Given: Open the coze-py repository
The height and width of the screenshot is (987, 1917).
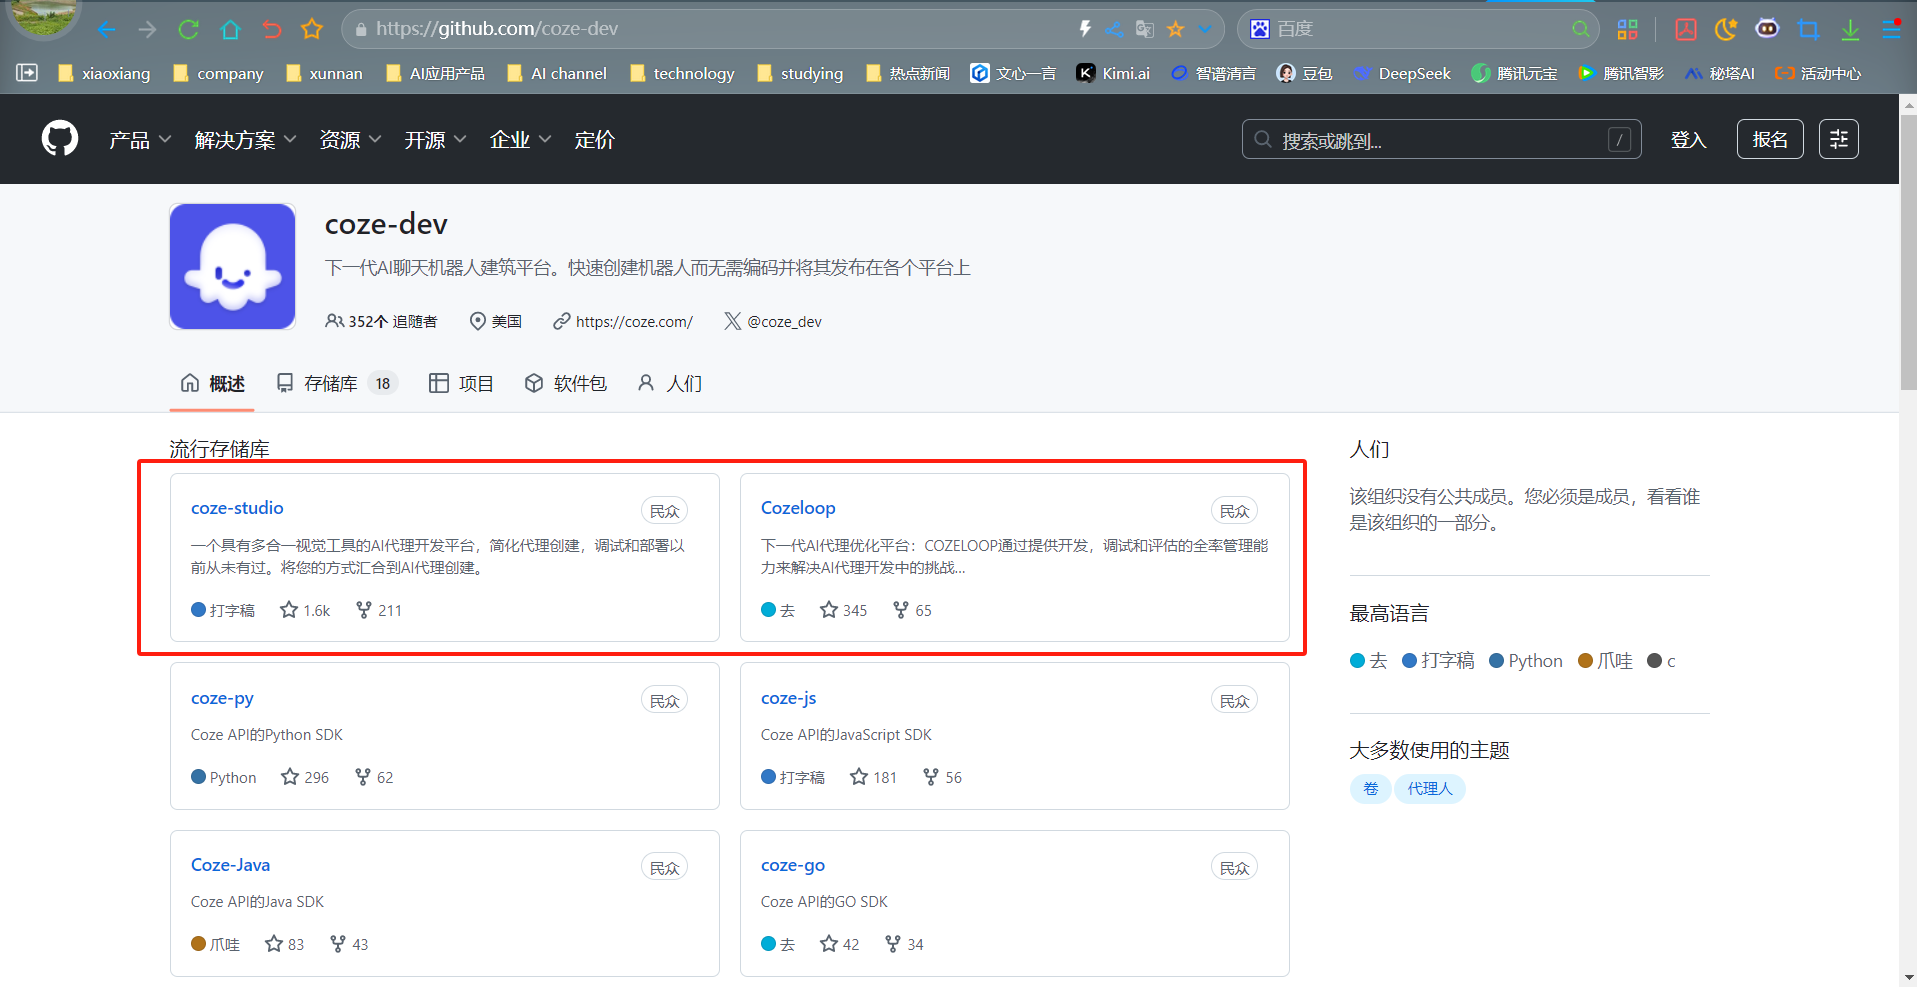Looking at the screenshot, I should [222, 698].
